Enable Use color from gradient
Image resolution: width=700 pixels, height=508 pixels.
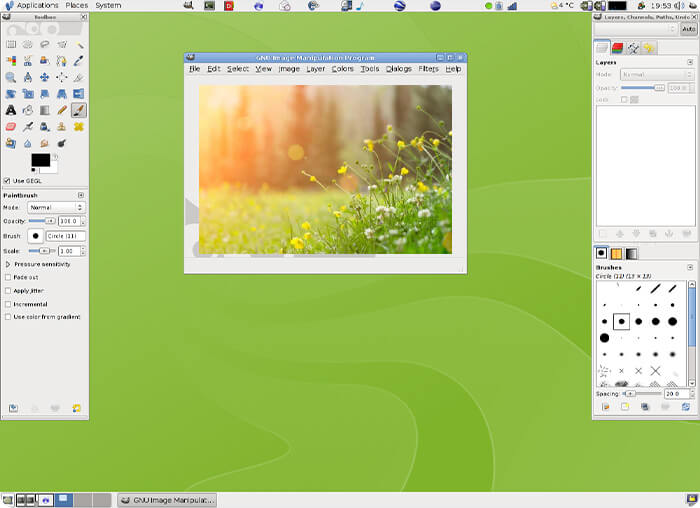click(x=8, y=317)
